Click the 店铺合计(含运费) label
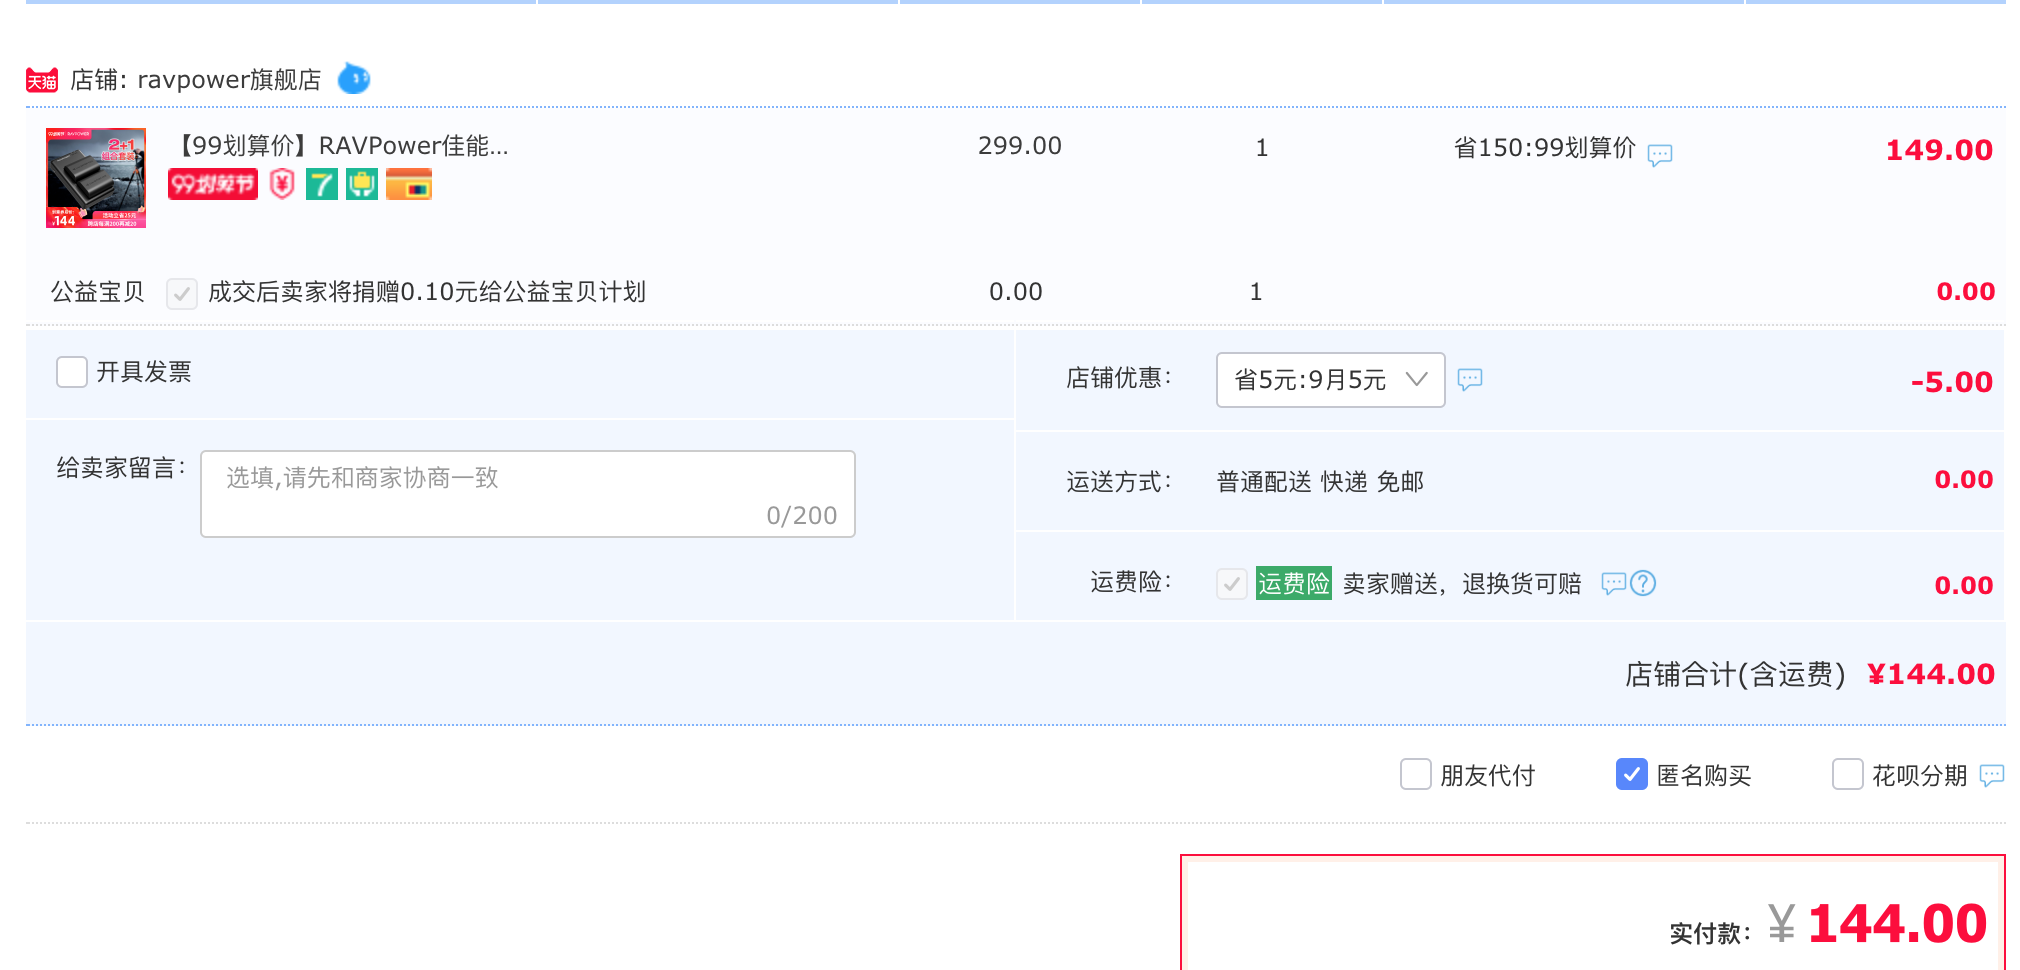2020x970 pixels. click(1735, 675)
